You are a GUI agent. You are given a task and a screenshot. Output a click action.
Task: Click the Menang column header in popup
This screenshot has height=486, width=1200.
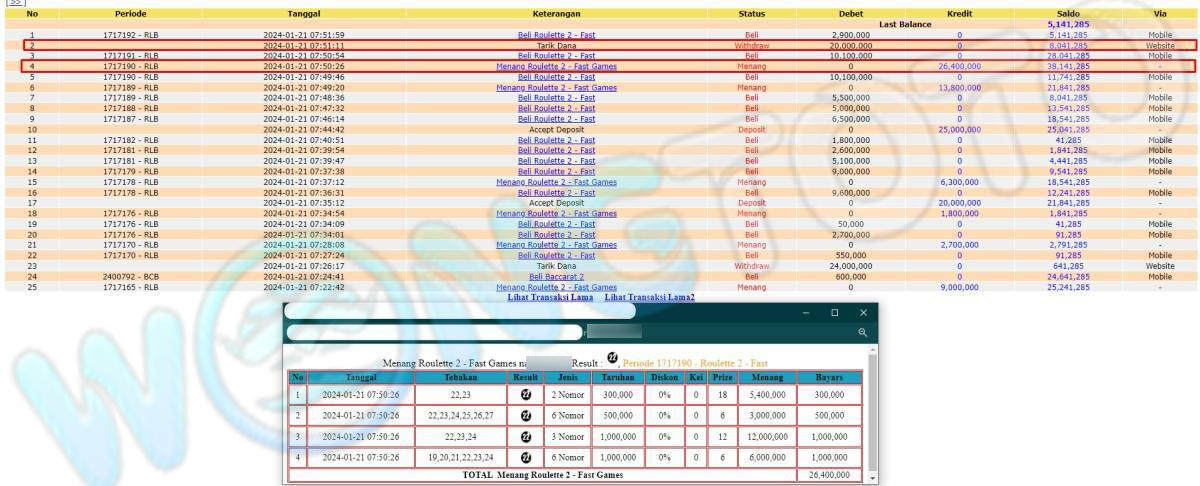pos(760,376)
